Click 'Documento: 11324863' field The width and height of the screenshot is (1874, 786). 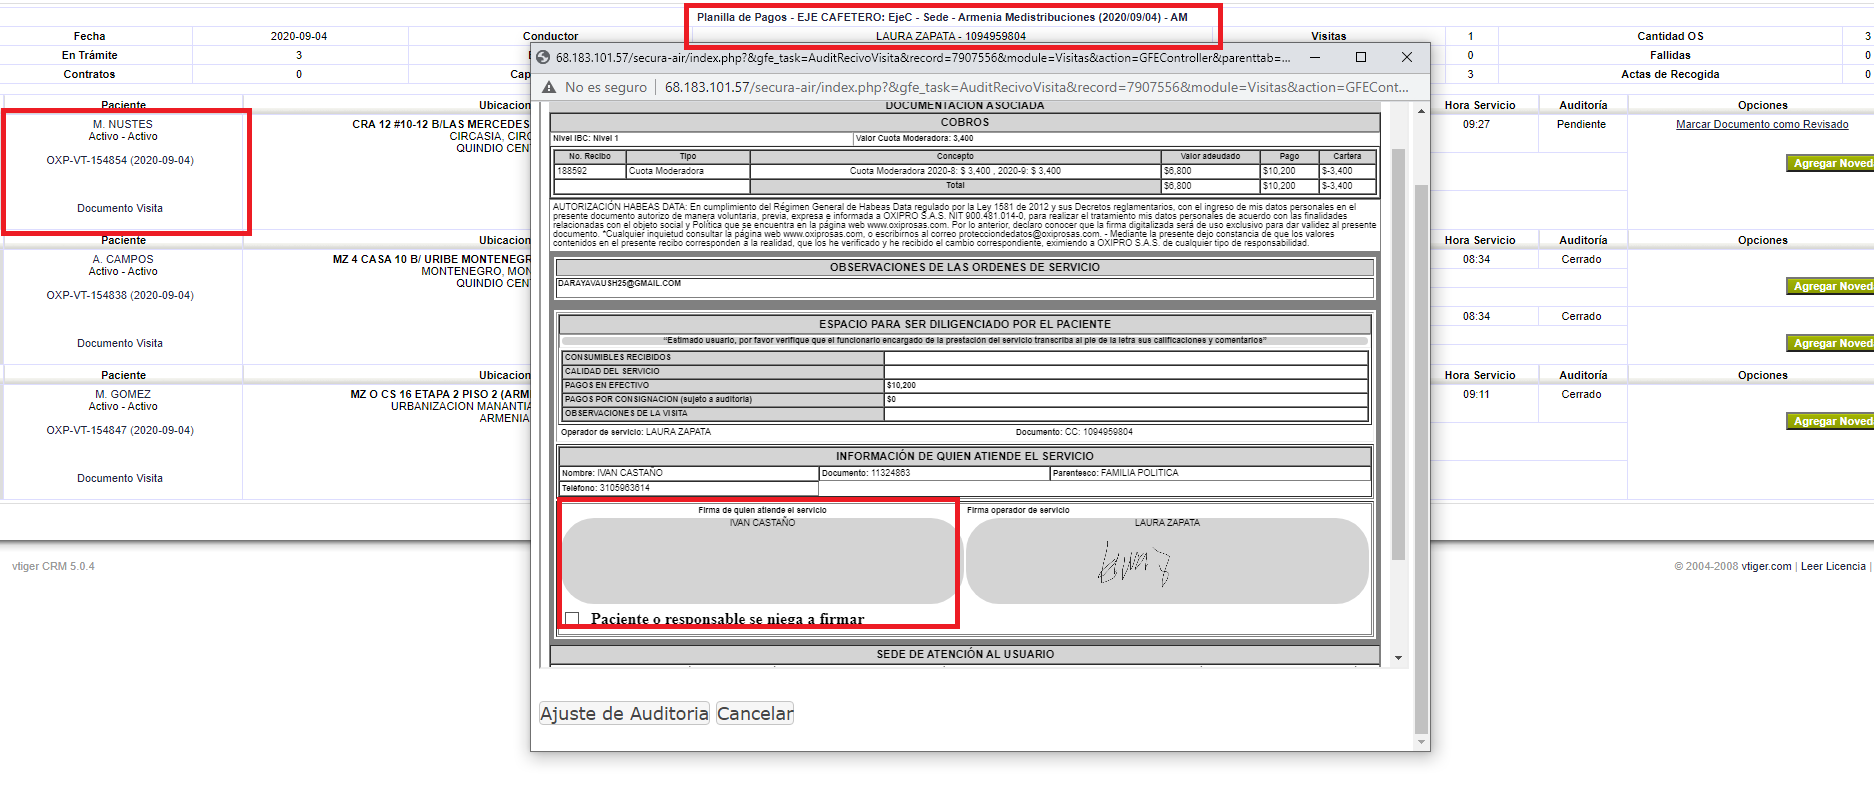(934, 473)
